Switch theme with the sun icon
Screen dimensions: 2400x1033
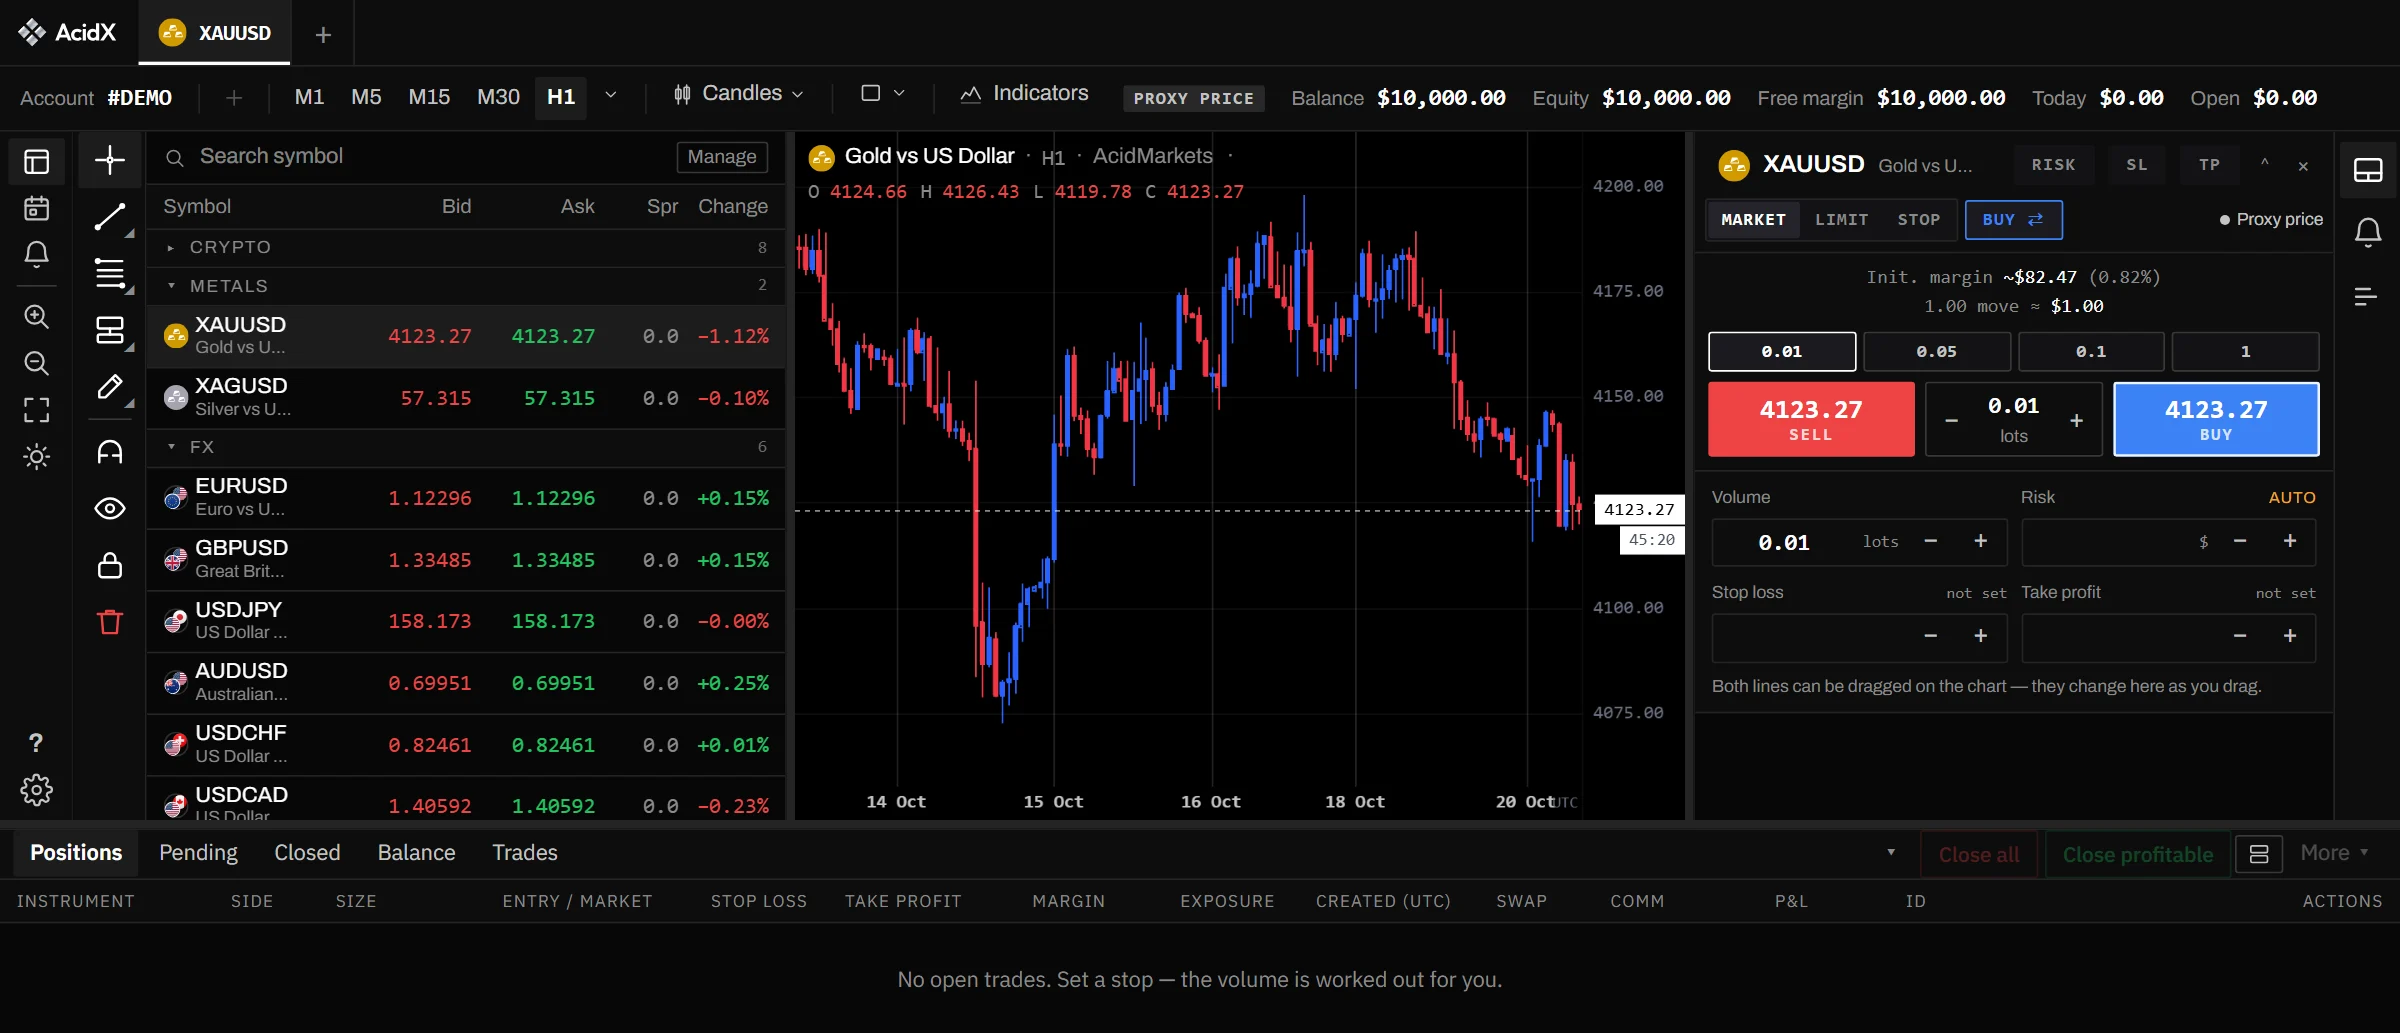coord(36,457)
